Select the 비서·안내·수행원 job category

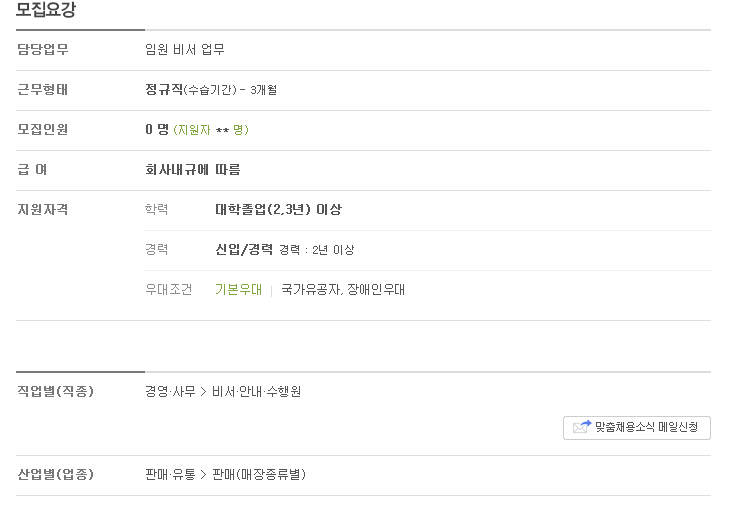(256, 392)
